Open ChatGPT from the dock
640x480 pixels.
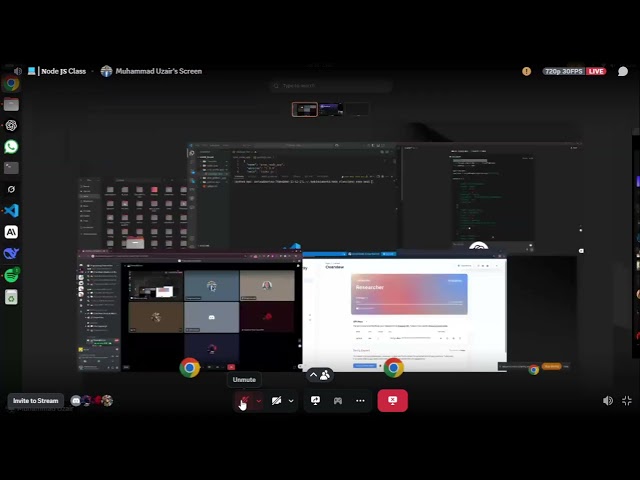click(x=11, y=126)
